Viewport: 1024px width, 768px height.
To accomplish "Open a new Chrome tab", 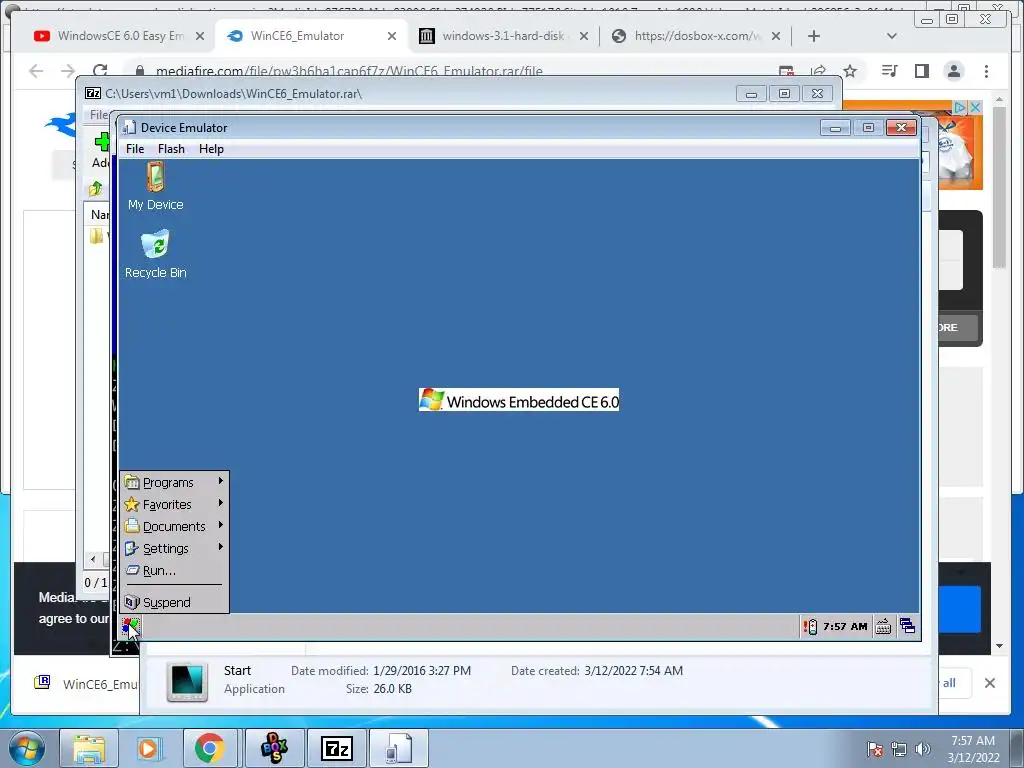I will (x=814, y=36).
